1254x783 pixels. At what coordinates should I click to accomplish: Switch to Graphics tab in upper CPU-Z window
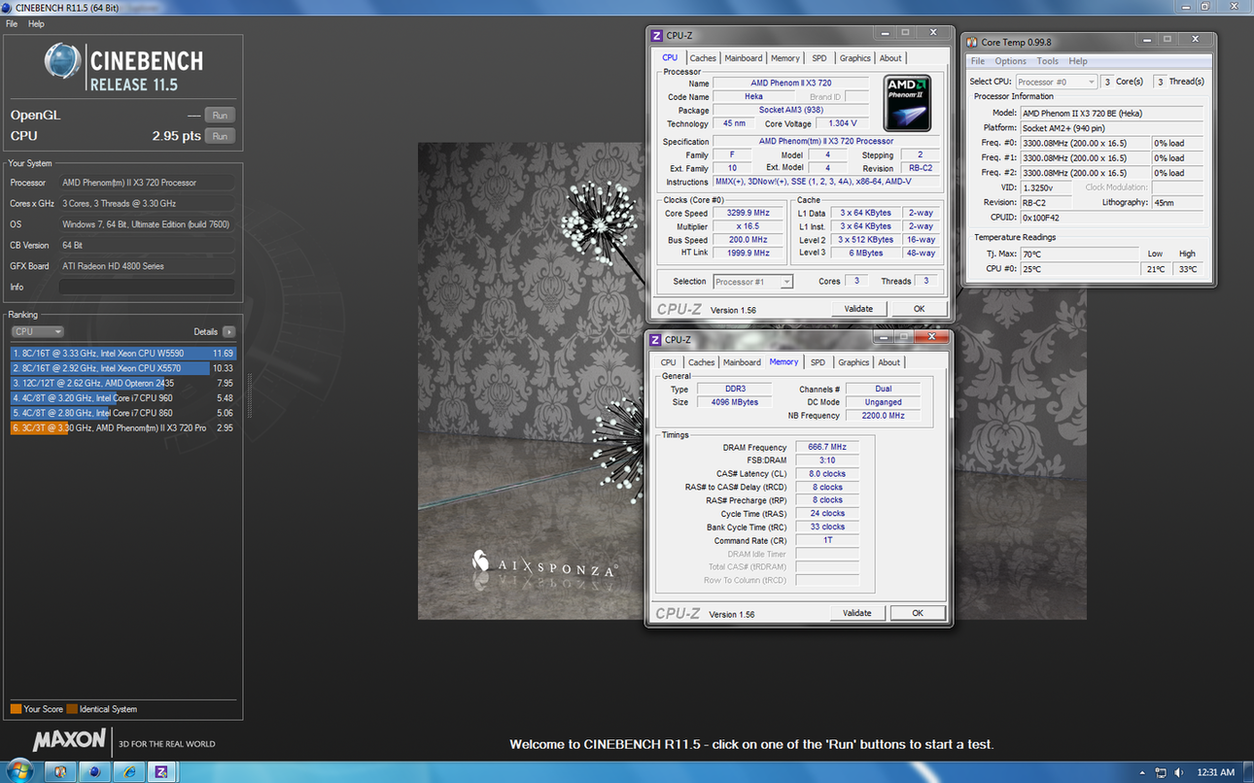(x=855, y=58)
